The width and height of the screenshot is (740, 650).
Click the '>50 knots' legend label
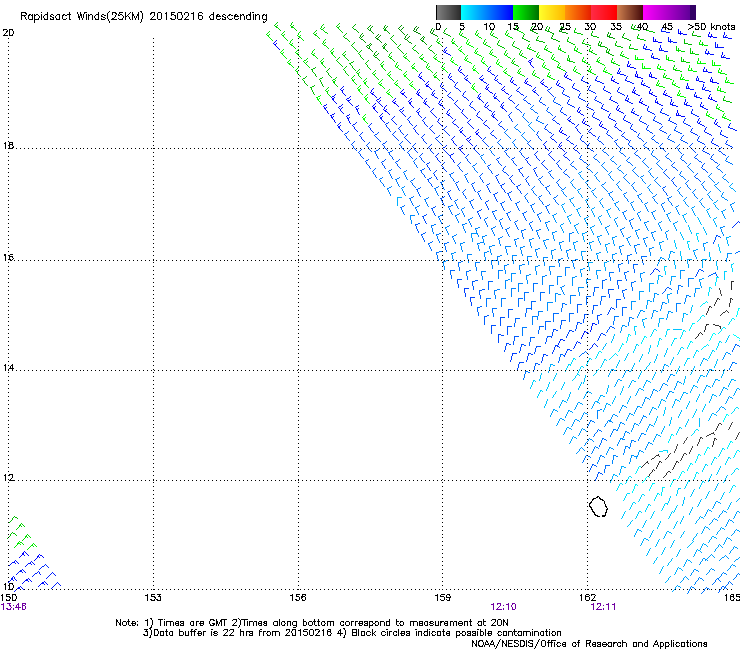click(x=711, y=27)
